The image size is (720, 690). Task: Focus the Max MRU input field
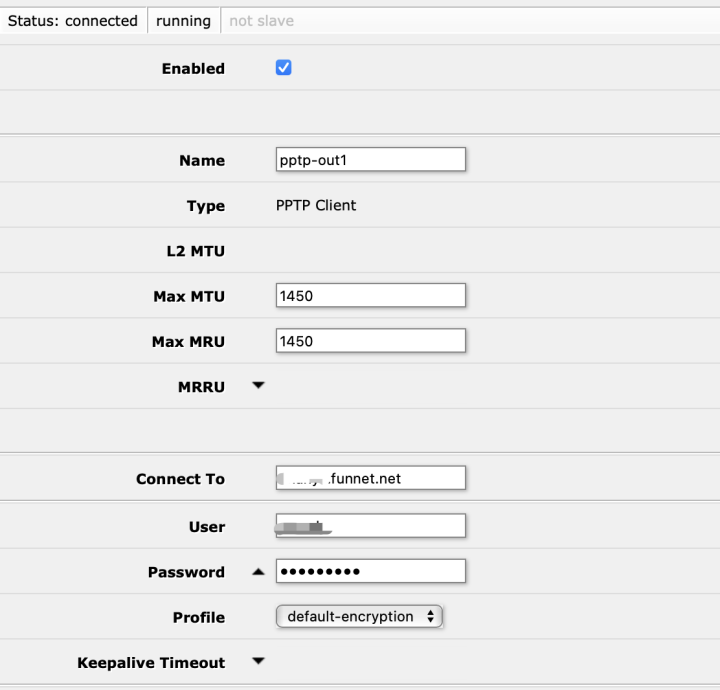[x=370, y=341]
